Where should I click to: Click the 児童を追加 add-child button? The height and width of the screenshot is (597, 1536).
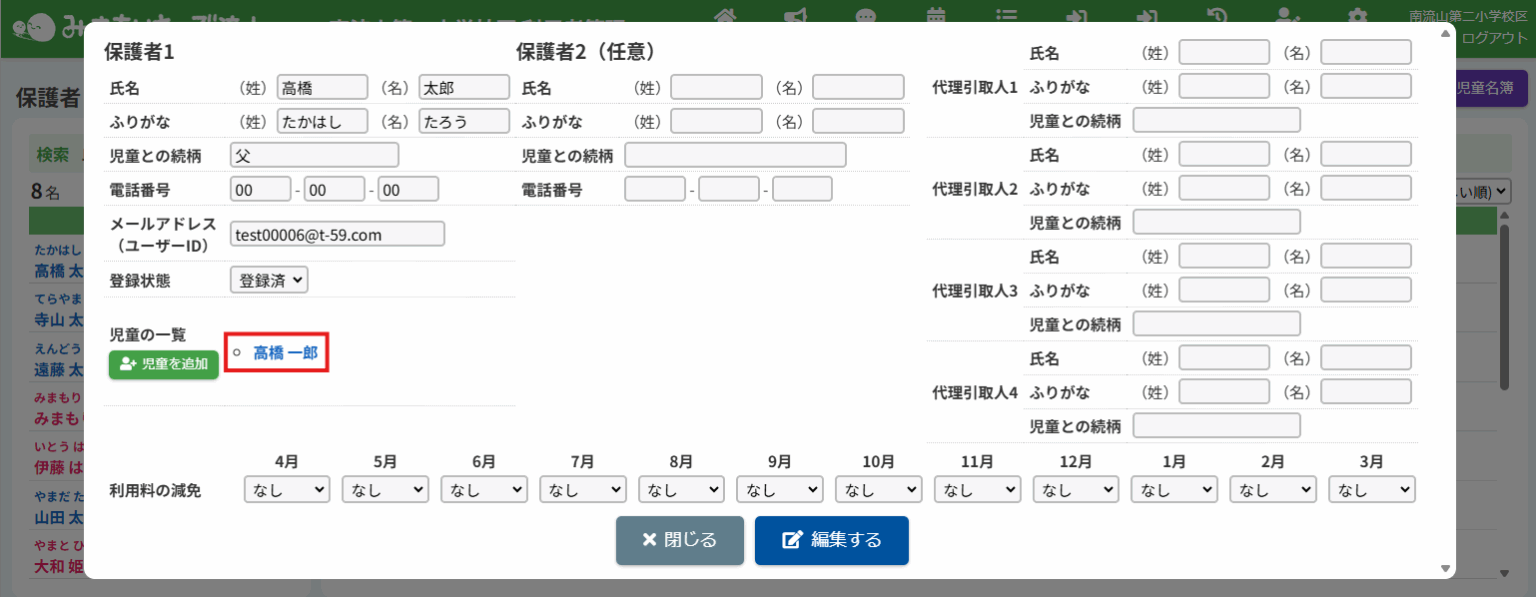point(164,364)
